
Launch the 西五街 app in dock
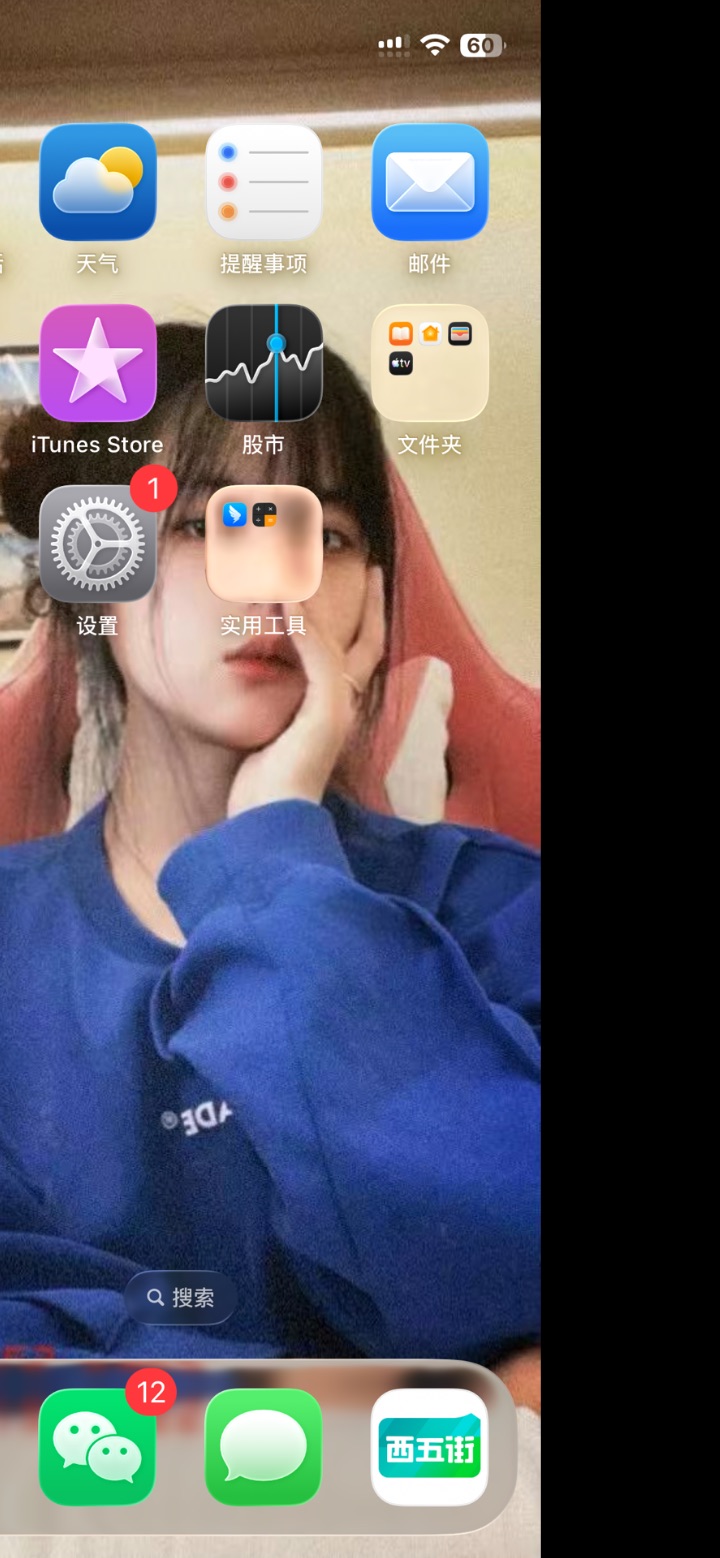click(430, 1447)
